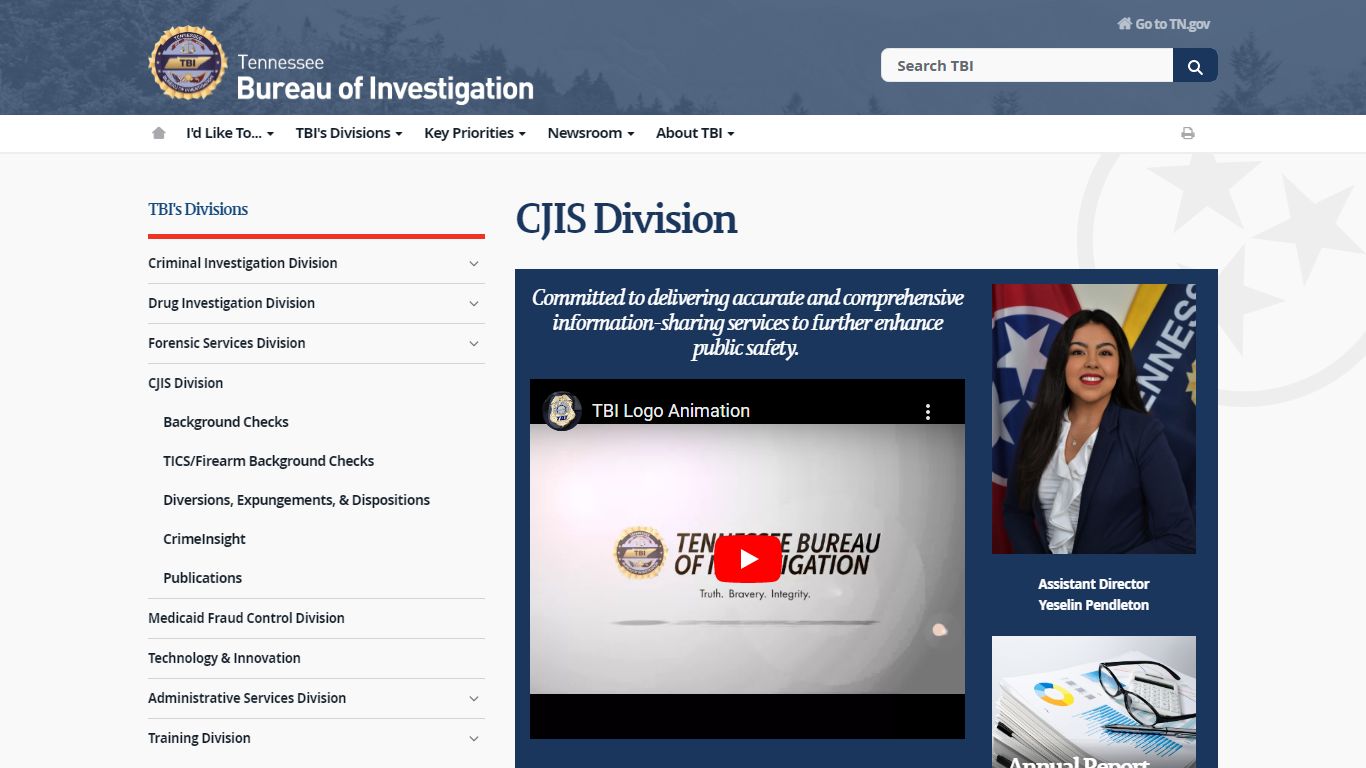1366x768 pixels.
Task: Click the home icon in navigation bar
Action: click(158, 133)
